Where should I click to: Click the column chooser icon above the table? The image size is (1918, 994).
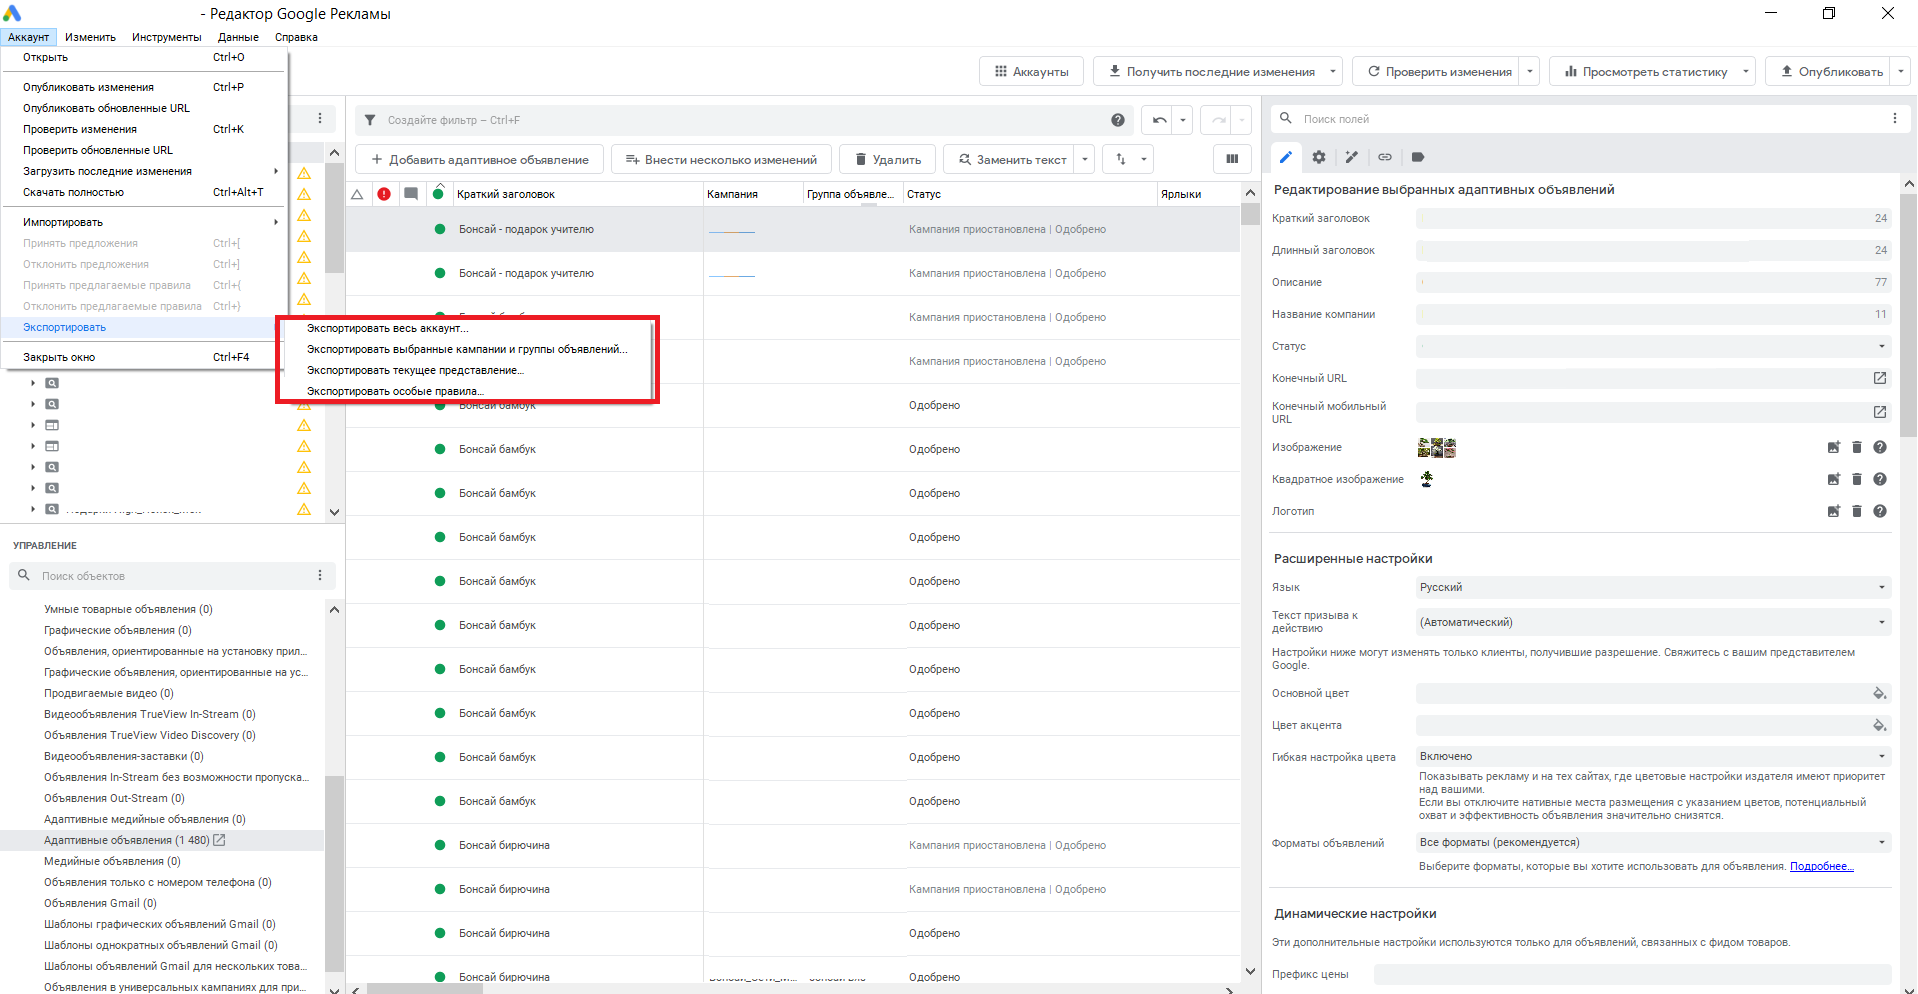[x=1232, y=159]
